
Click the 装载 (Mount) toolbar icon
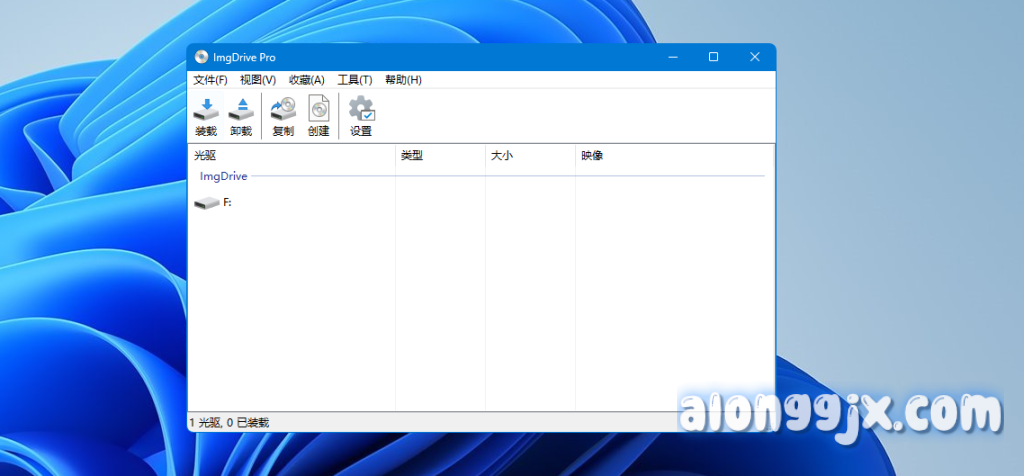[205, 115]
